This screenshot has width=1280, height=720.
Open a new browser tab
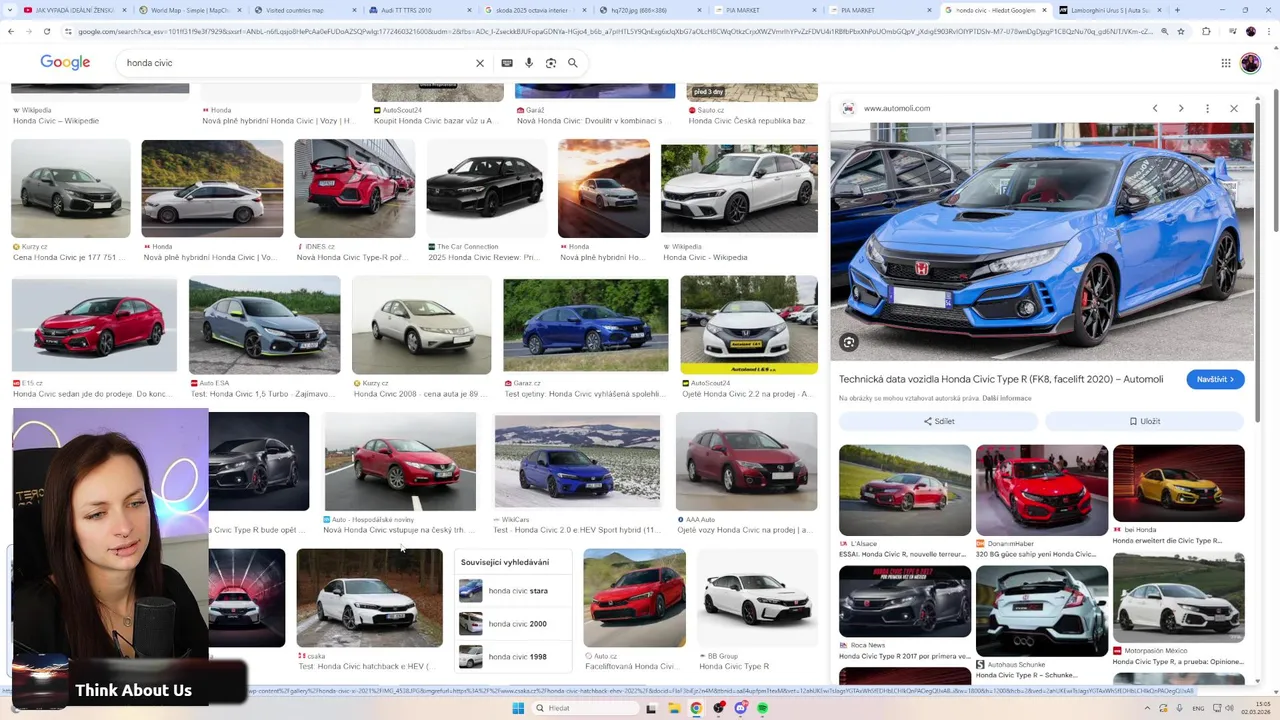[1177, 10]
